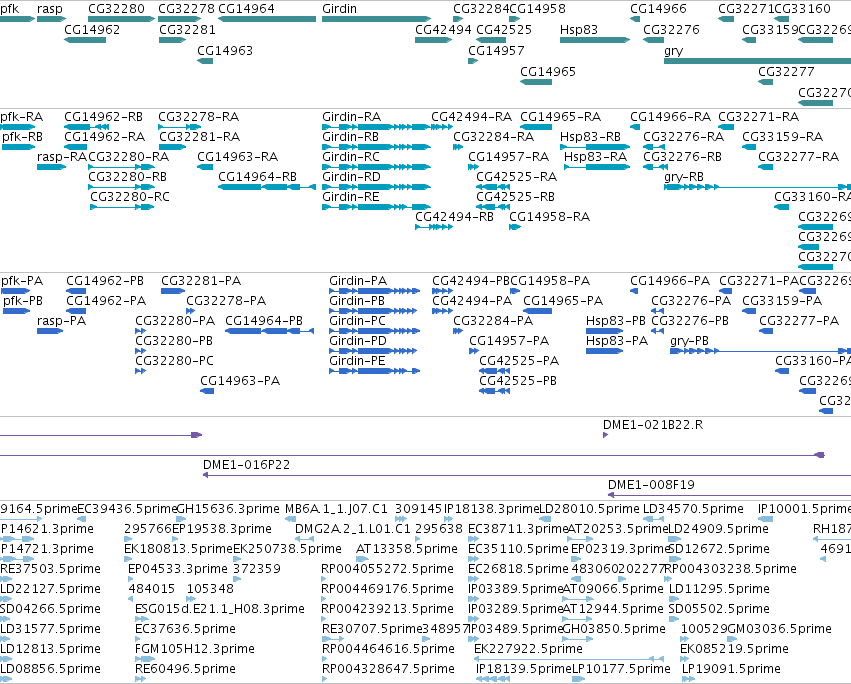Select the DME1-016P22 clone label
The image size is (851, 684).
[x=246, y=465]
